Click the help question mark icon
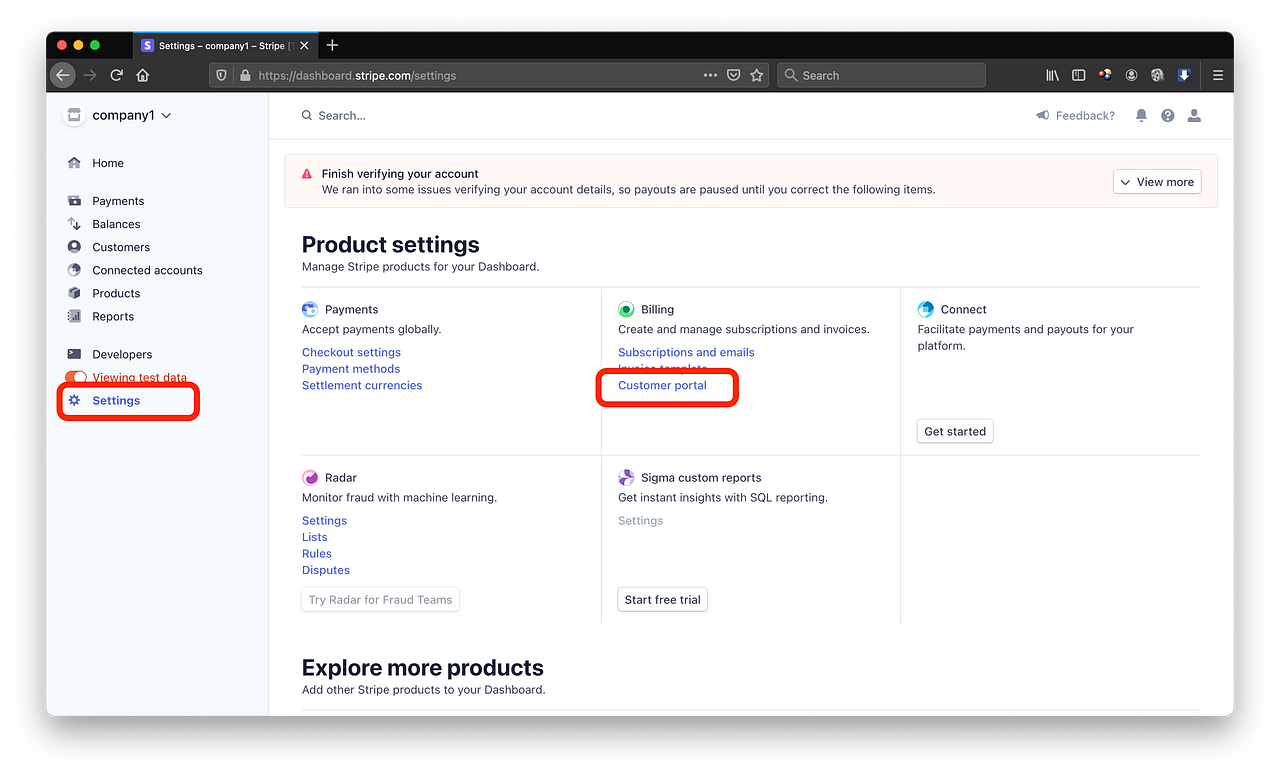The width and height of the screenshot is (1280, 777). pyautogui.click(x=1167, y=115)
